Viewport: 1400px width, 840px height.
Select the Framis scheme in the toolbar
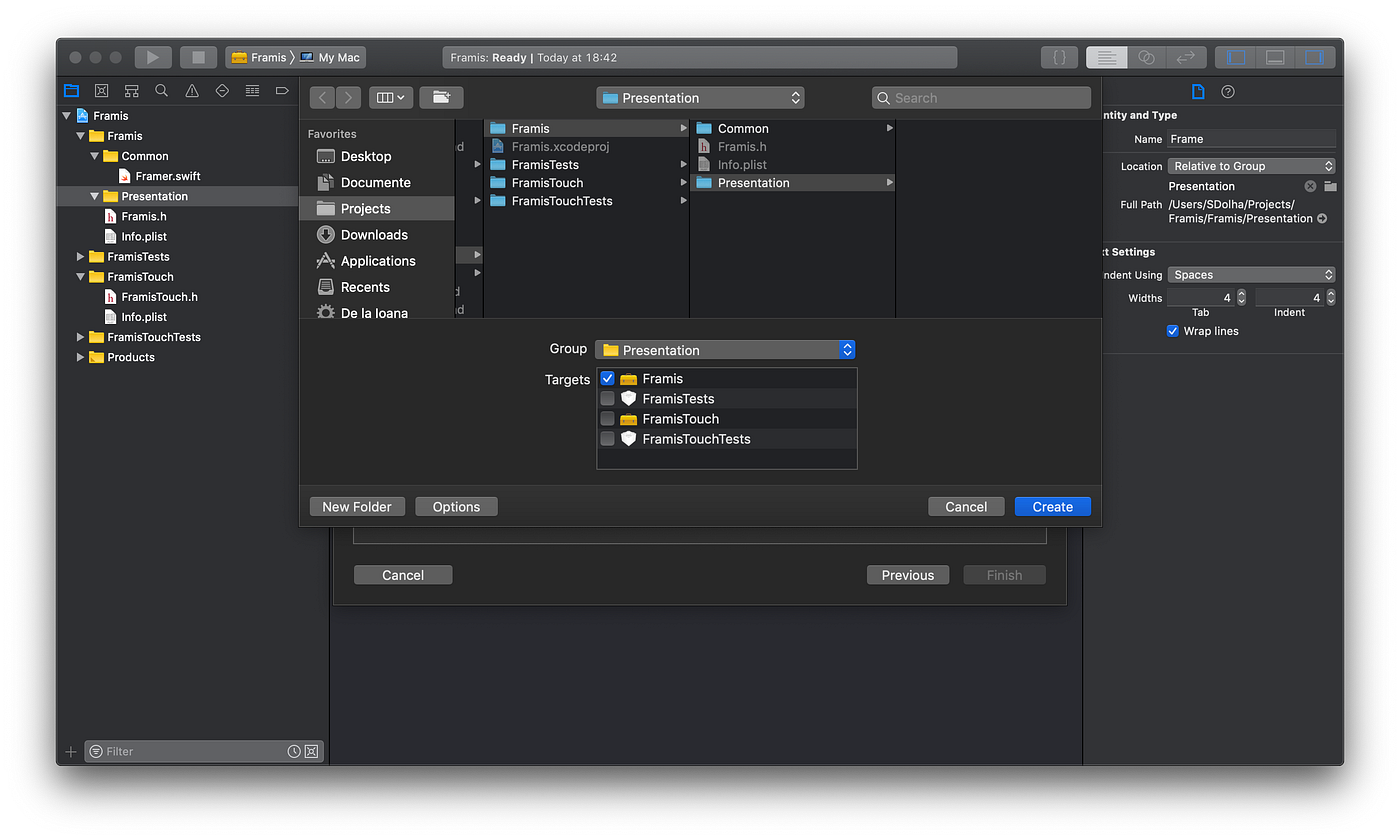tap(261, 57)
